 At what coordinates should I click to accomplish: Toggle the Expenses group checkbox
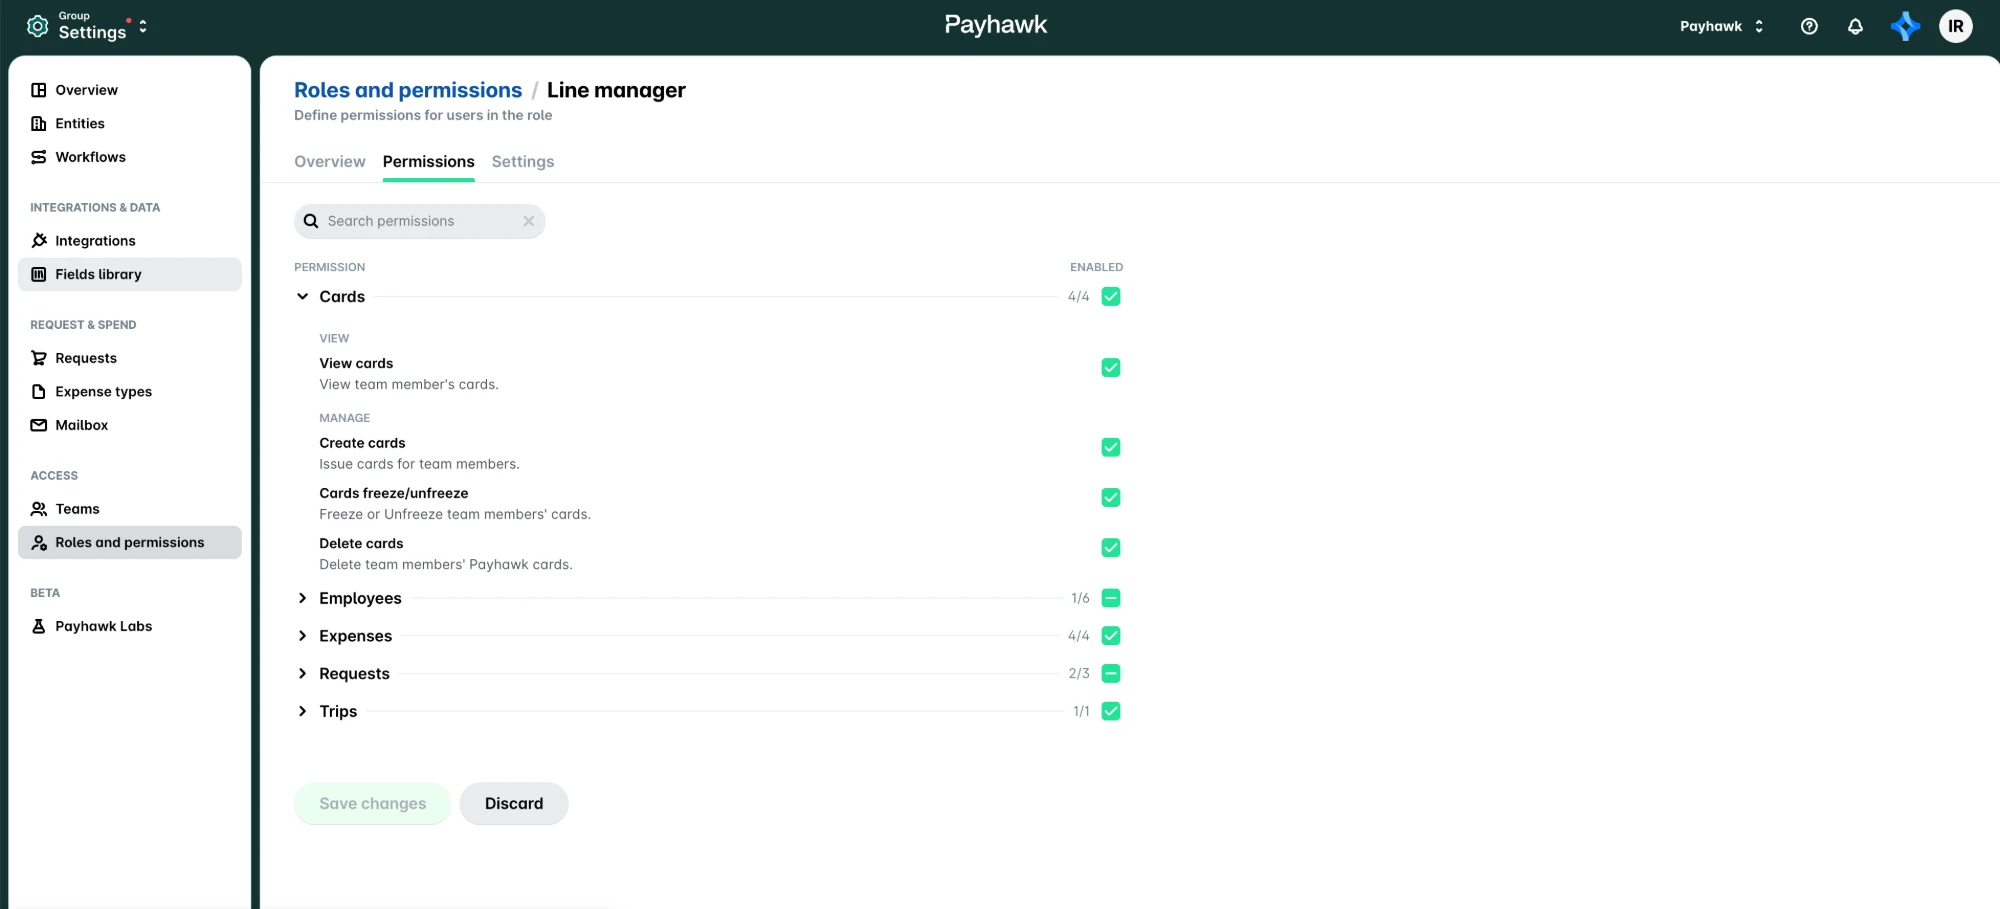1111,636
